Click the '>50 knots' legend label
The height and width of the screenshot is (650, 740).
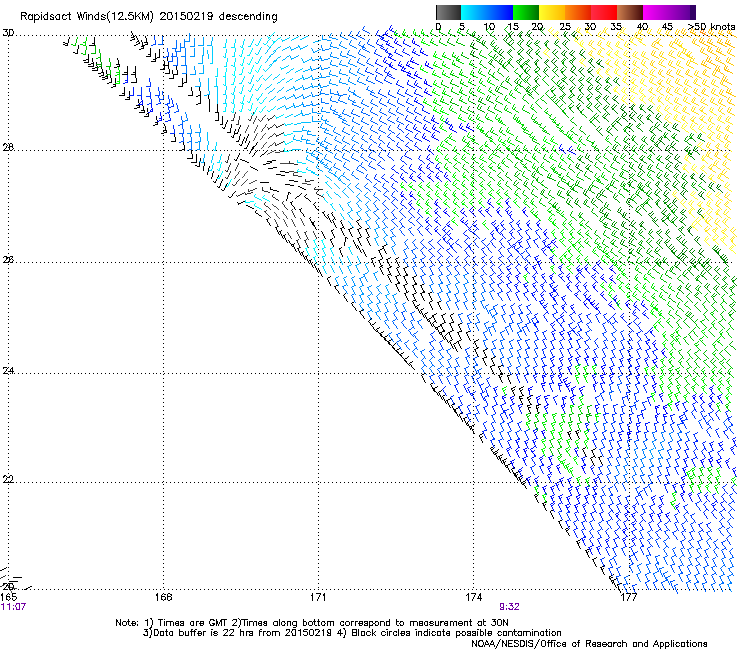pyautogui.click(x=711, y=27)
